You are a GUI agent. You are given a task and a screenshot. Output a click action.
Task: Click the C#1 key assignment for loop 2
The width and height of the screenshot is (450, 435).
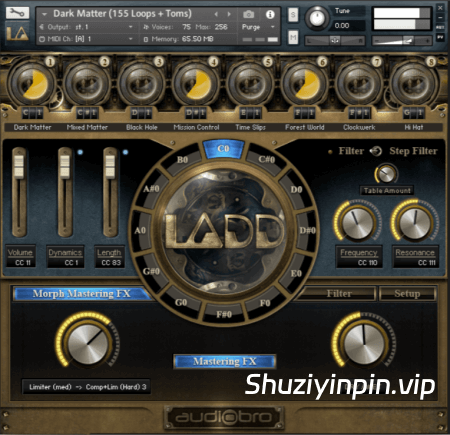[x=87, y=113]
